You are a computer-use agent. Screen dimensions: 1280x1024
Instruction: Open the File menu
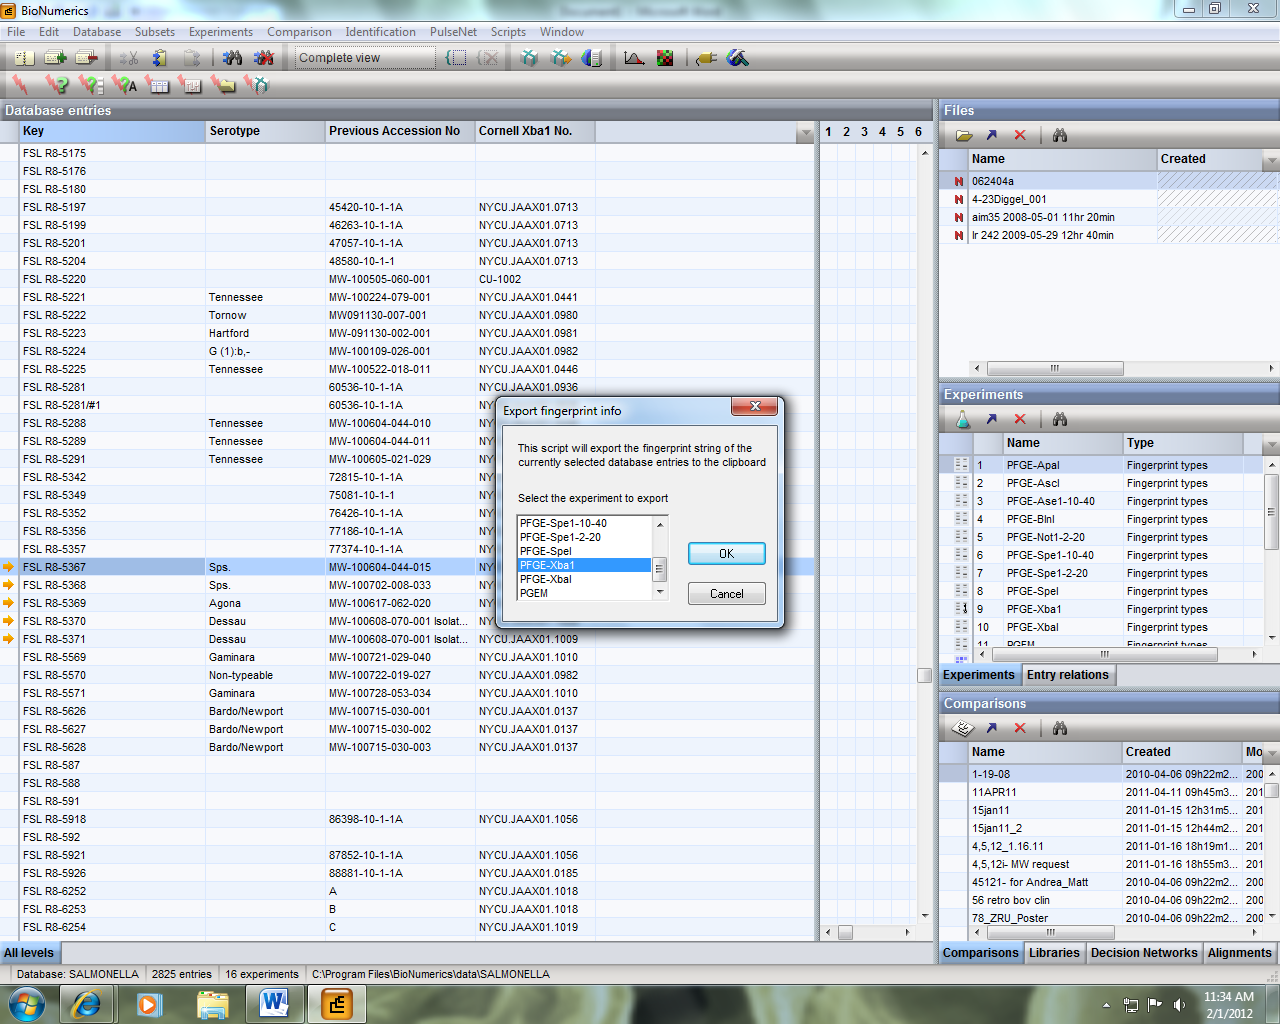[16, 32]
